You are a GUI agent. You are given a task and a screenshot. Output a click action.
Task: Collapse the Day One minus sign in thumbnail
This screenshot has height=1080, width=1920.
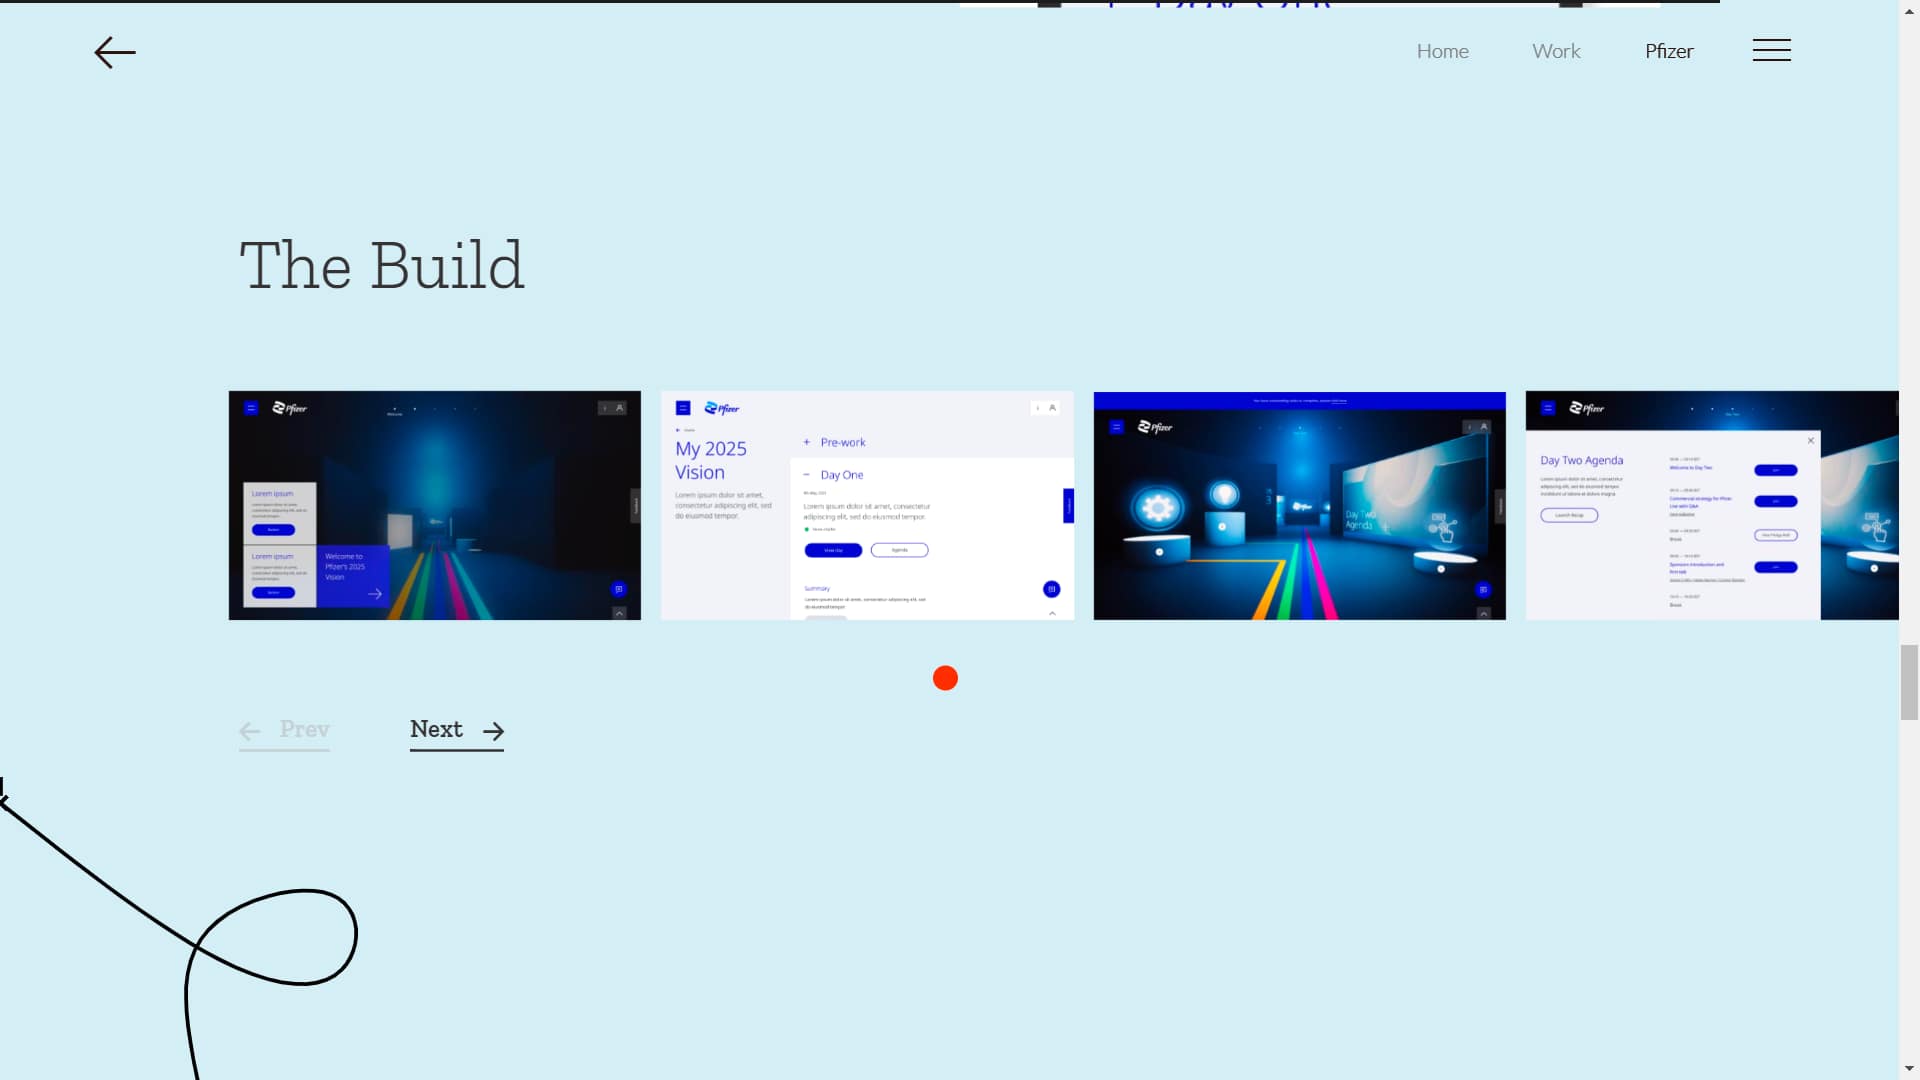point(806,475)
